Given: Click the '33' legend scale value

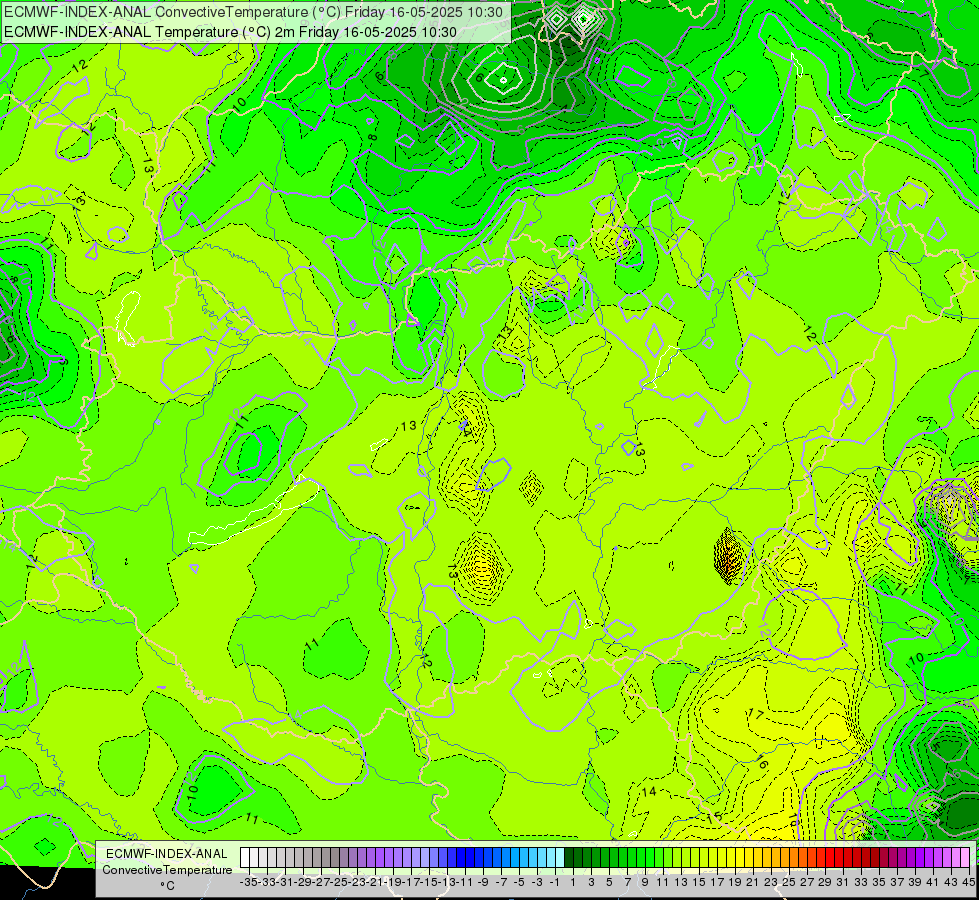Looking at the screenshot, I should [x=861, y=882].
